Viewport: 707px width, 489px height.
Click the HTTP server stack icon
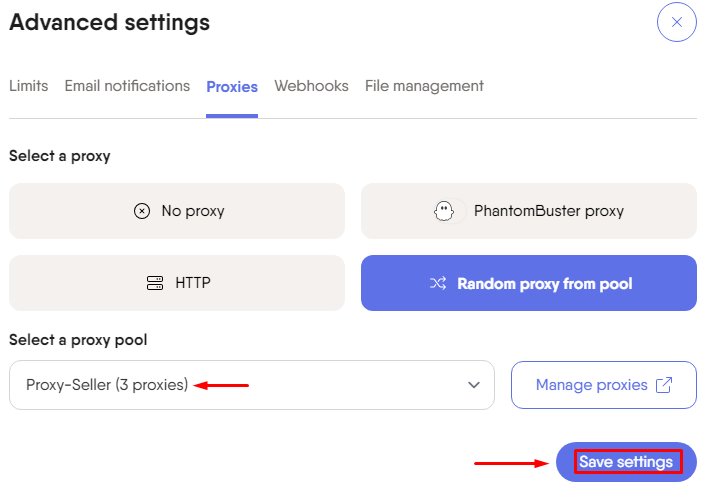[x=155, y=283]
